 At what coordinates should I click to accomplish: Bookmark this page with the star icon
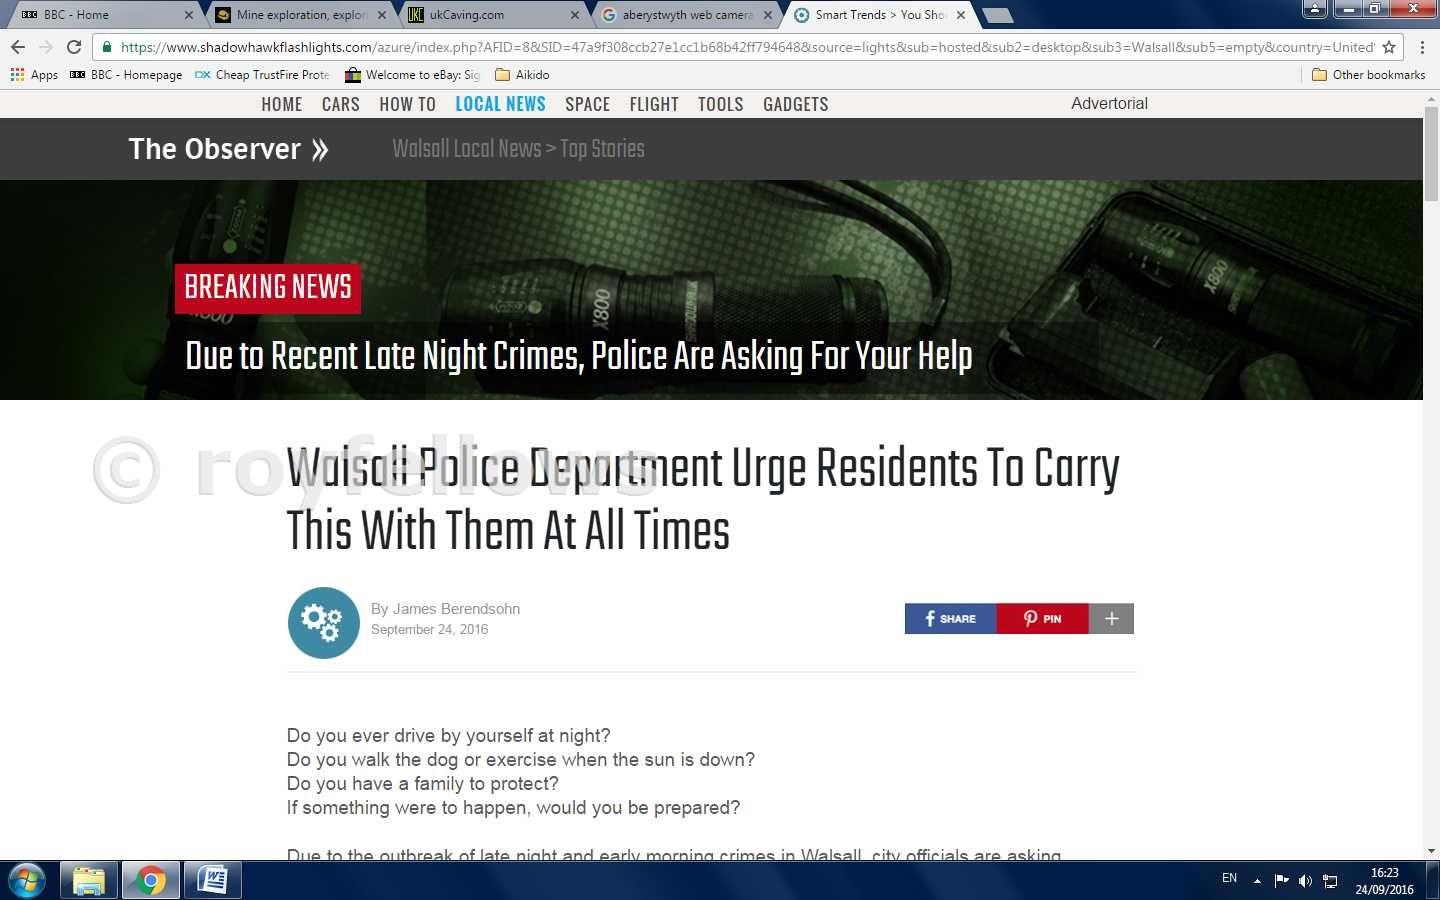1388,47
